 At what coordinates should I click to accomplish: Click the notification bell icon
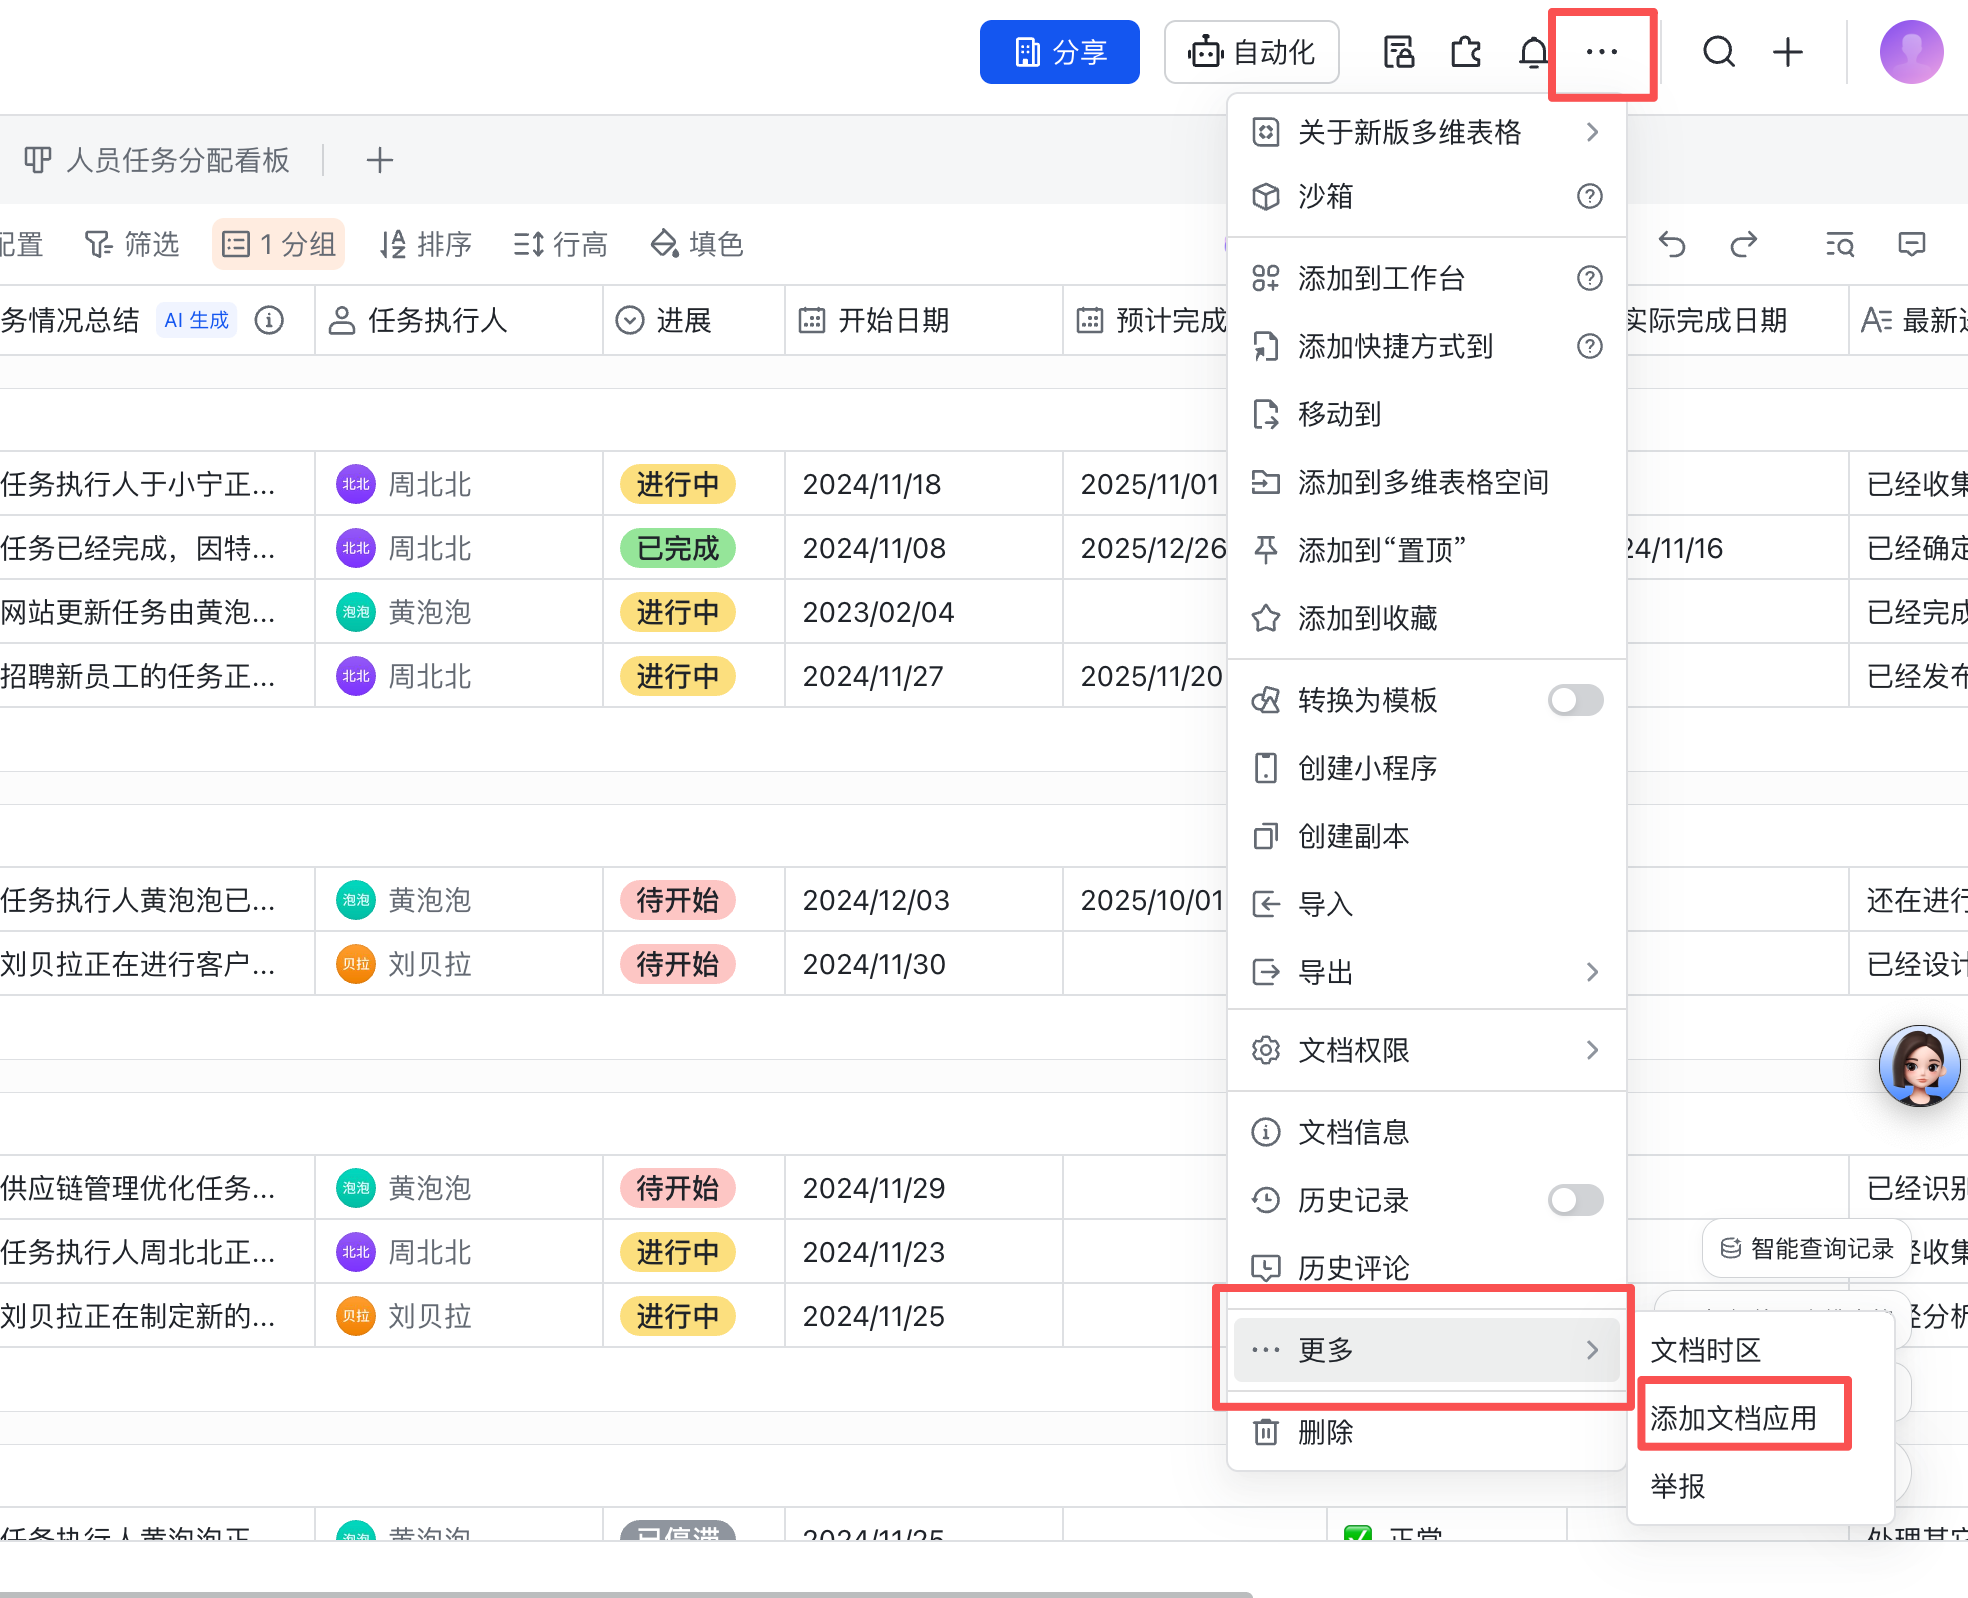point(1532,52)
